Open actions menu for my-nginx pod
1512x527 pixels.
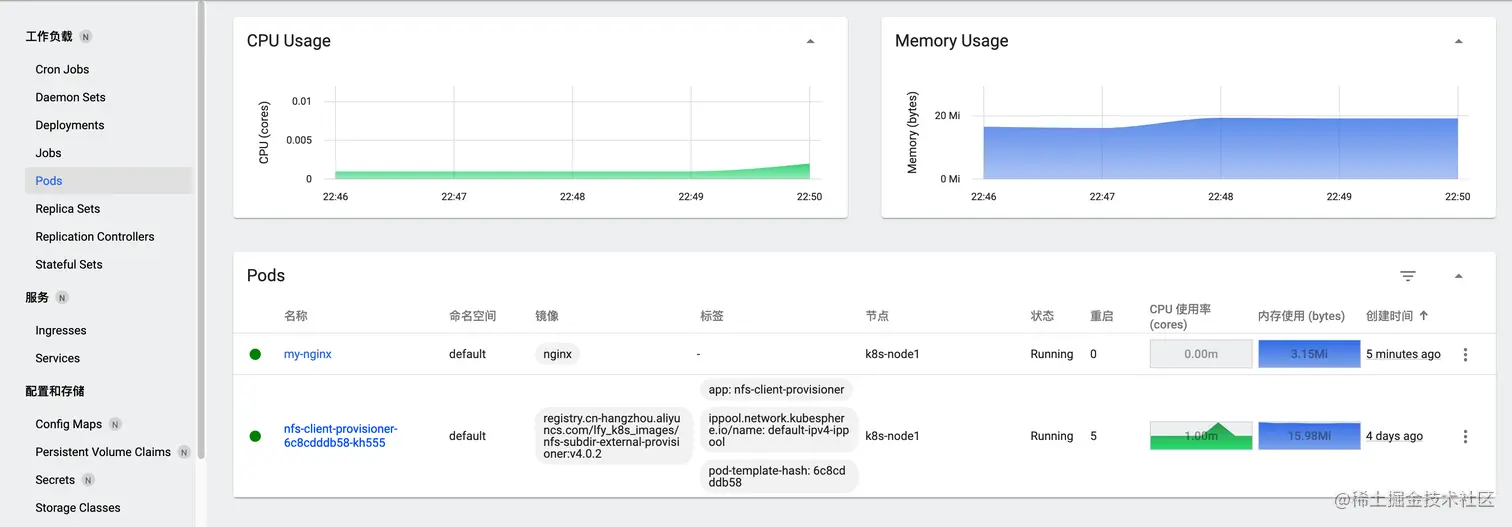coord(1465,355)
